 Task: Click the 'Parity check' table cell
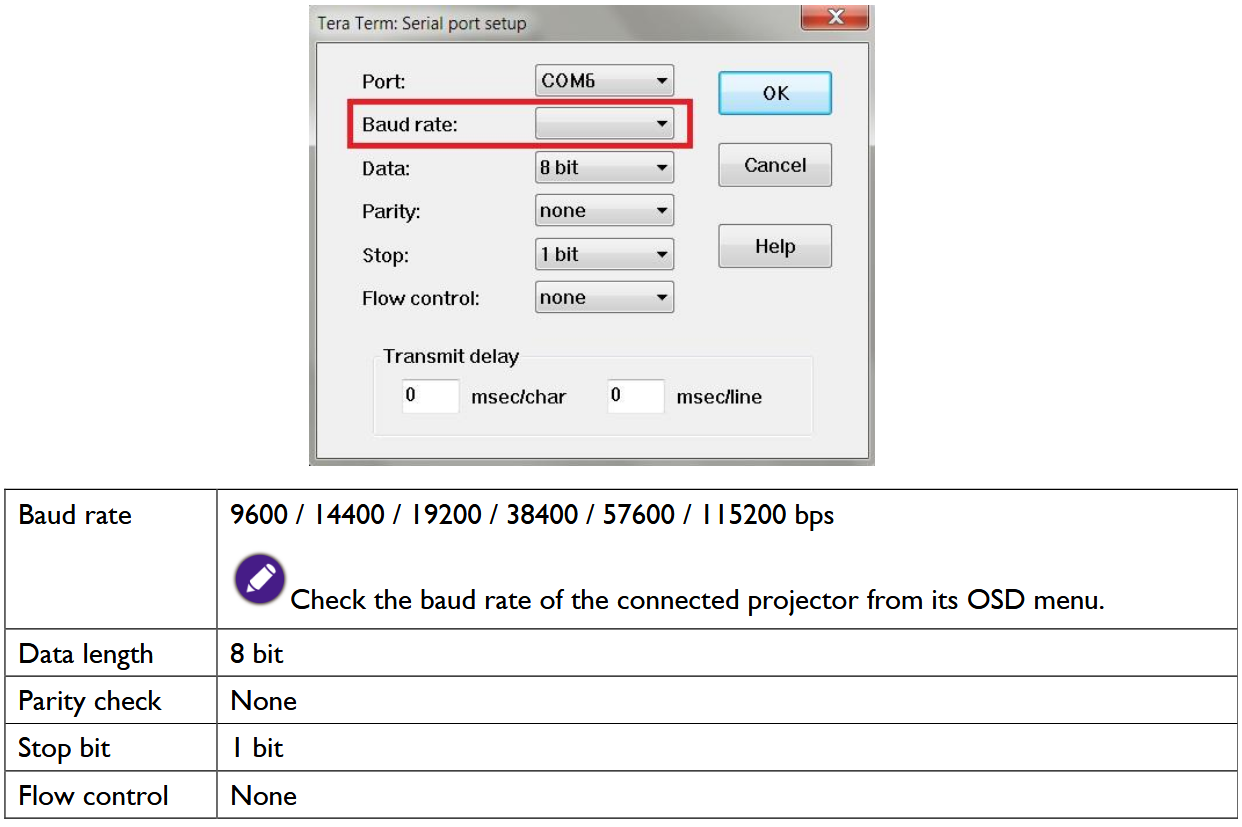pos(111,700)
